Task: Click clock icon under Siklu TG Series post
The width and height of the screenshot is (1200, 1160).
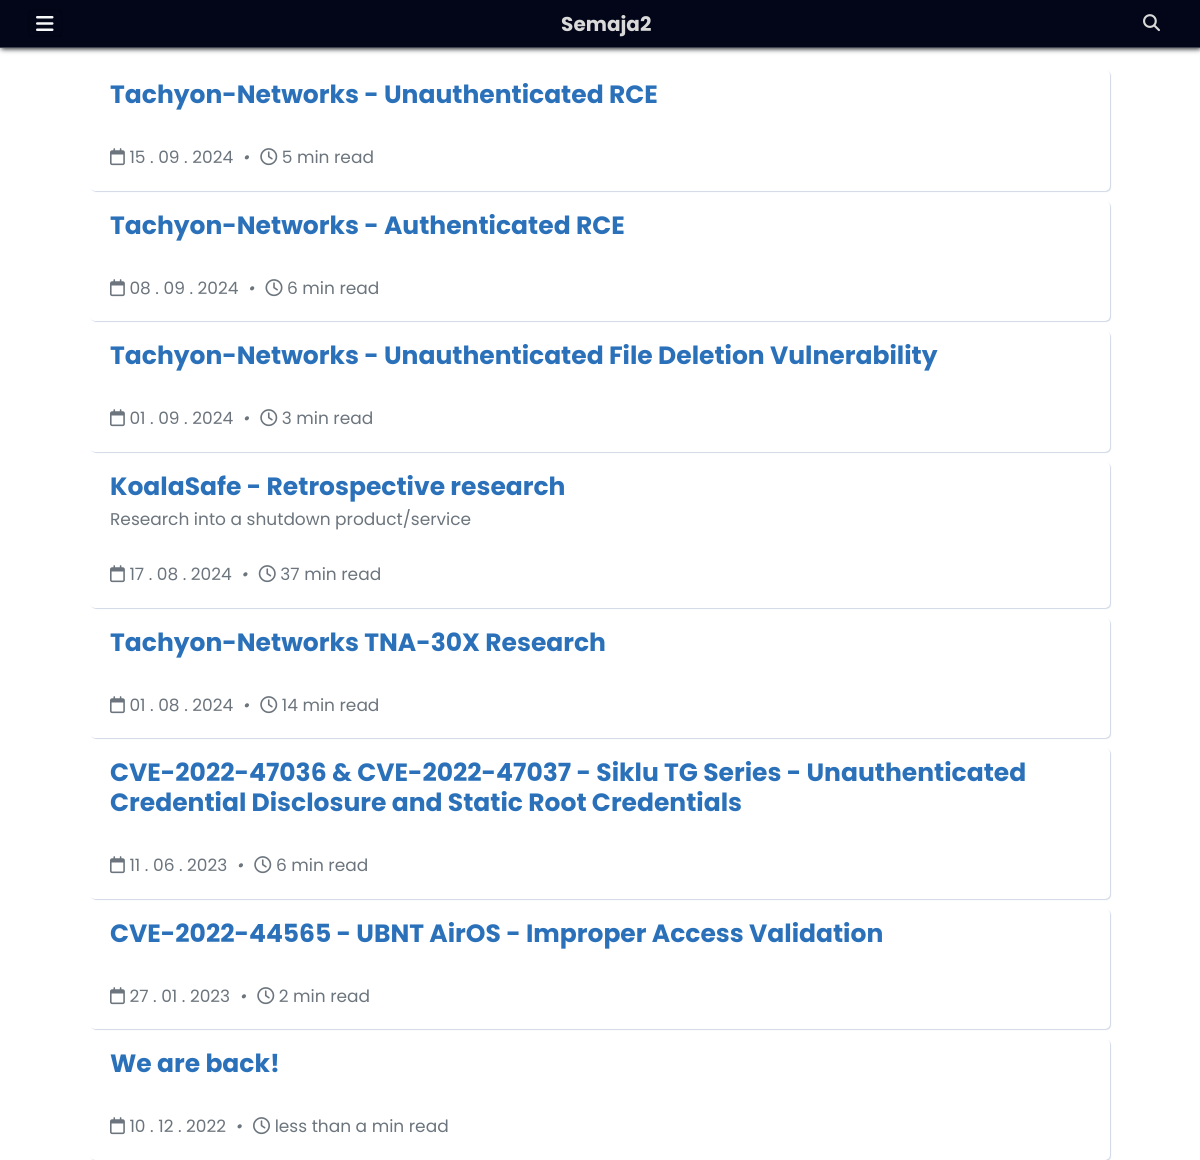Action: coord(263,865)
